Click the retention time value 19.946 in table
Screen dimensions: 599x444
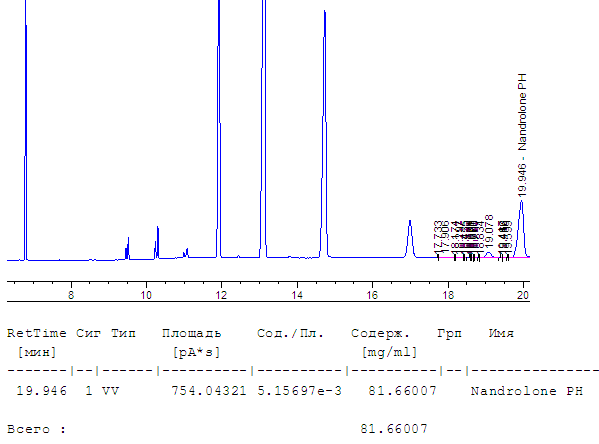pos(42,391)
